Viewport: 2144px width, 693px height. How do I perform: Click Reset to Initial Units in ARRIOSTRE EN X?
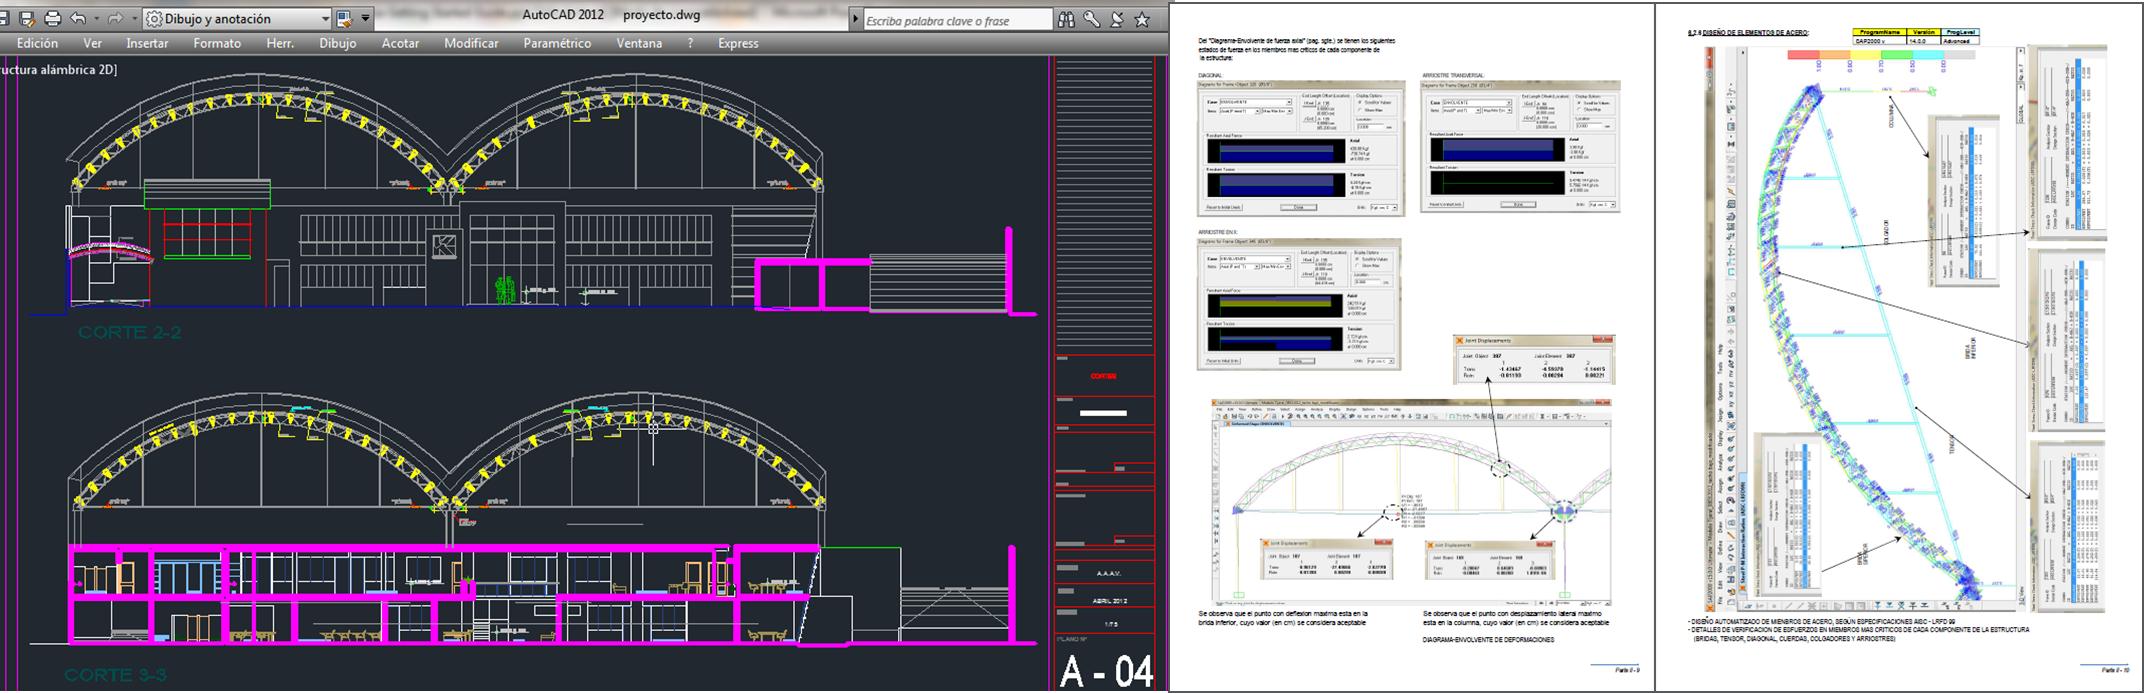click(x=1224, y=361)
